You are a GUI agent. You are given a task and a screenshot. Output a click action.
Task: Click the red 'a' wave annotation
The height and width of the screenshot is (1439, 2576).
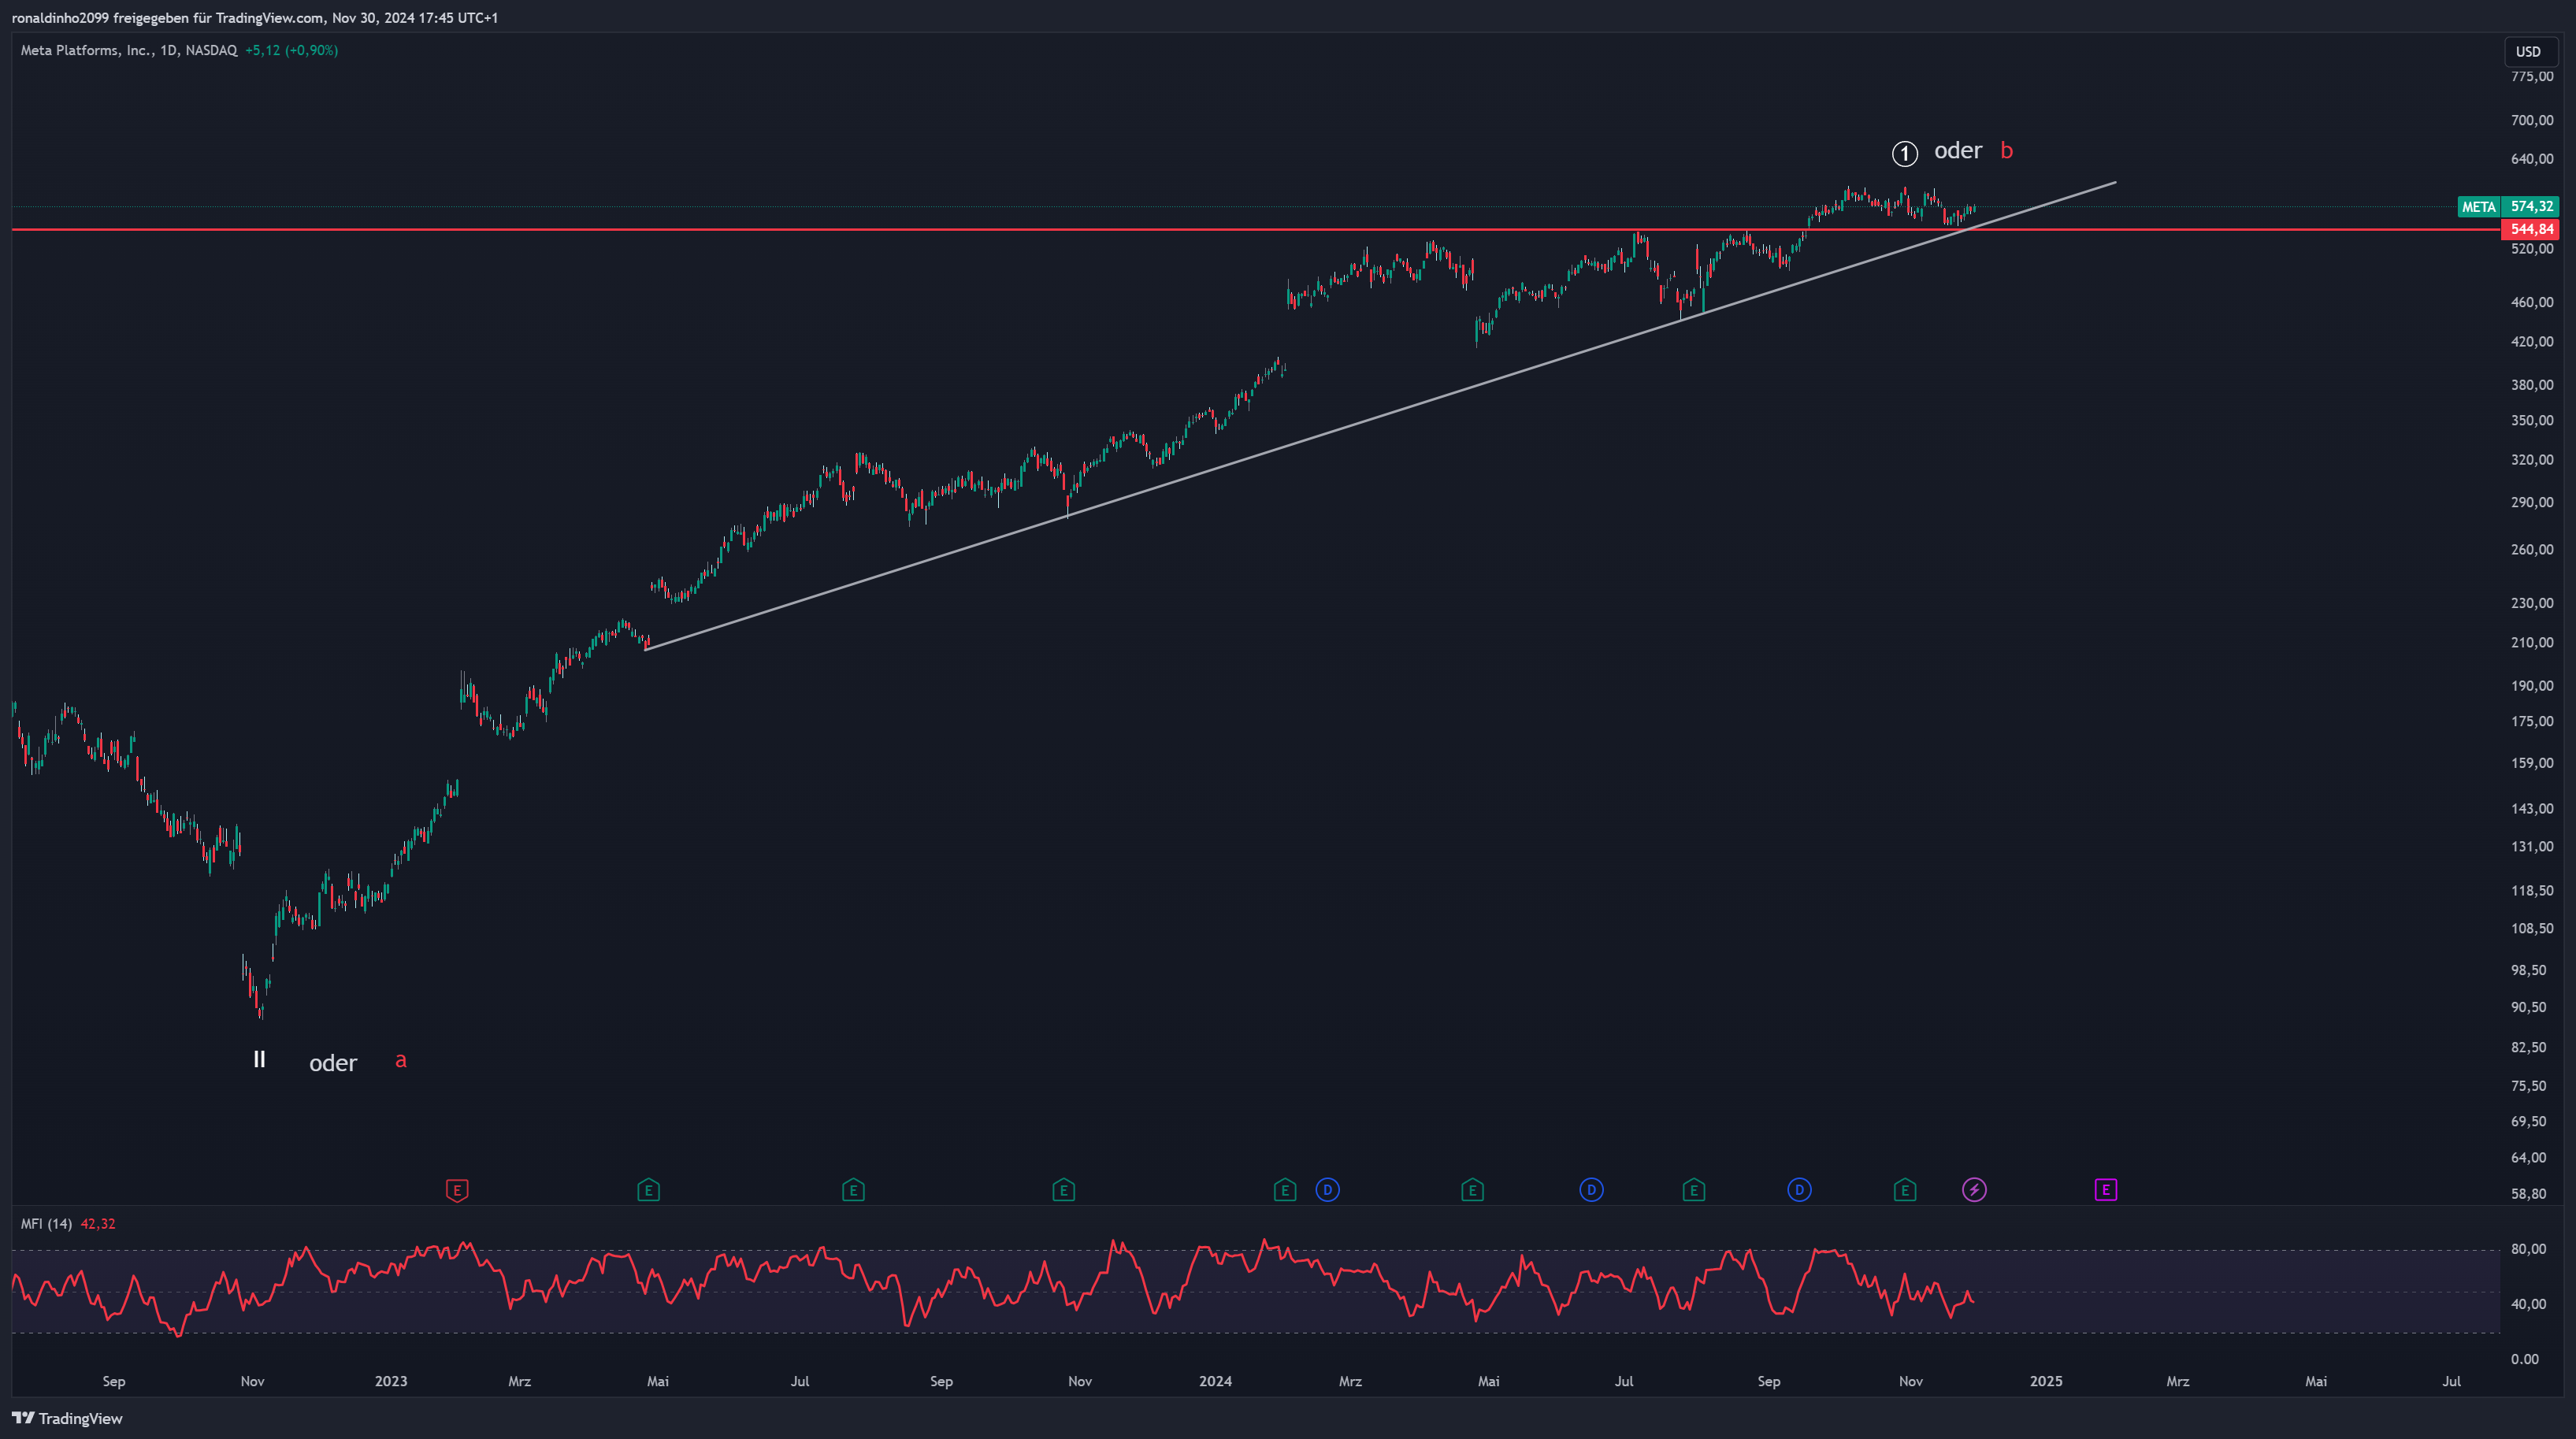(x=401, y=1060)
